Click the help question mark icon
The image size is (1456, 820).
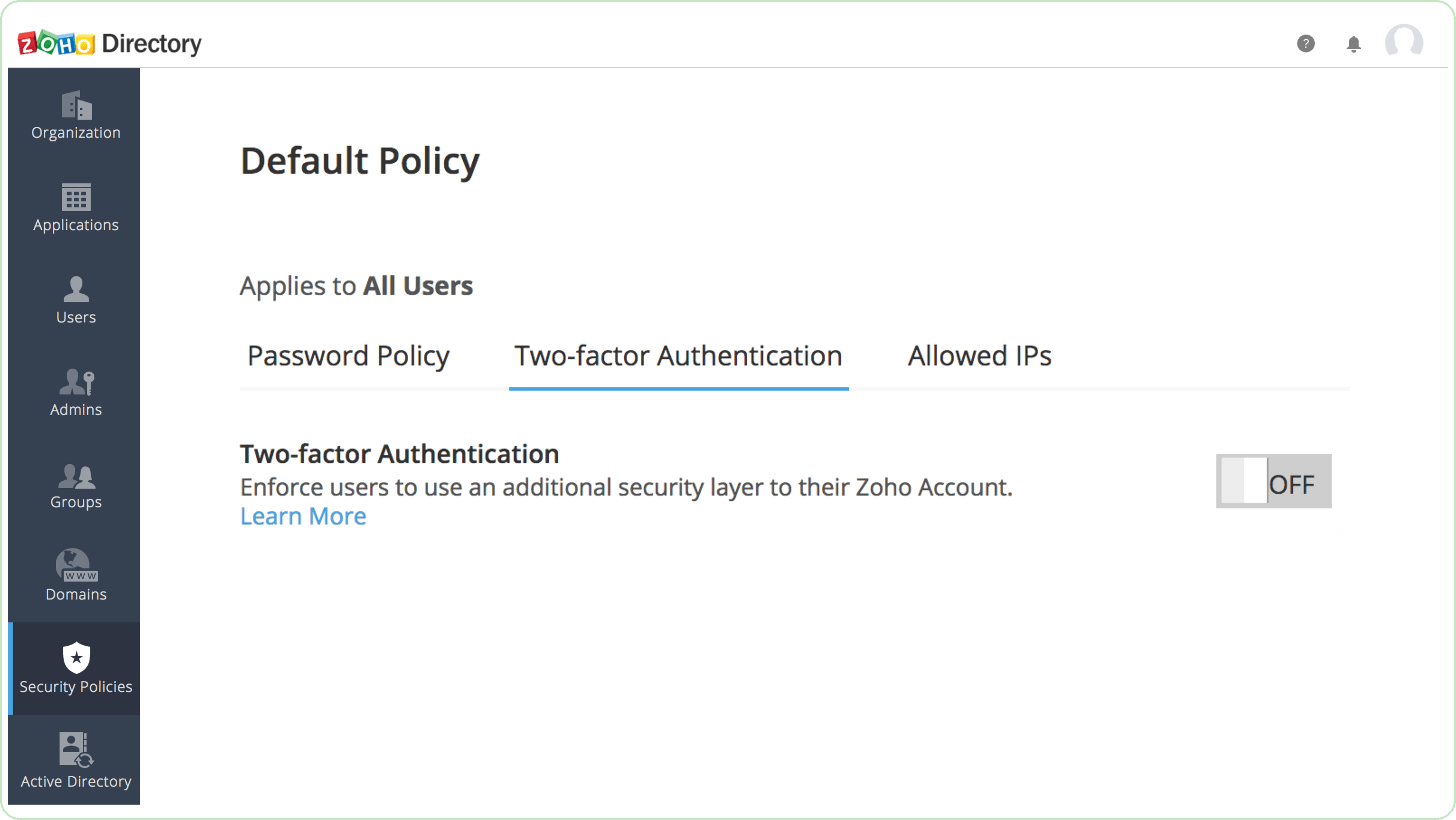click(x=1306, y=43)
